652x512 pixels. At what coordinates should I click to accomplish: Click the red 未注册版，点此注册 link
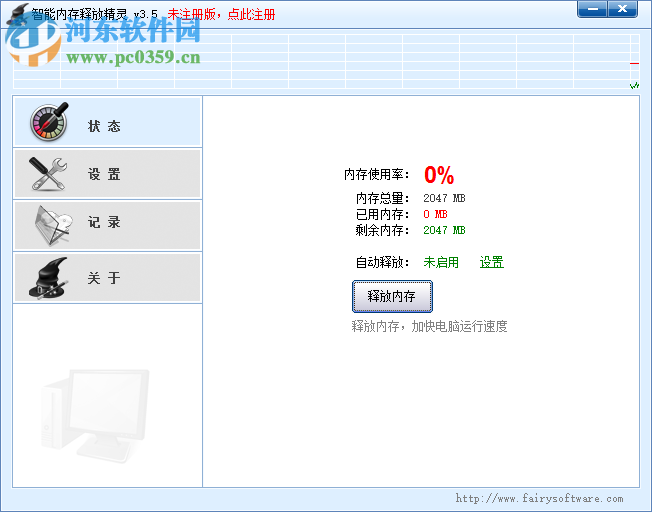pyautogui.click(x=221, y=15)
